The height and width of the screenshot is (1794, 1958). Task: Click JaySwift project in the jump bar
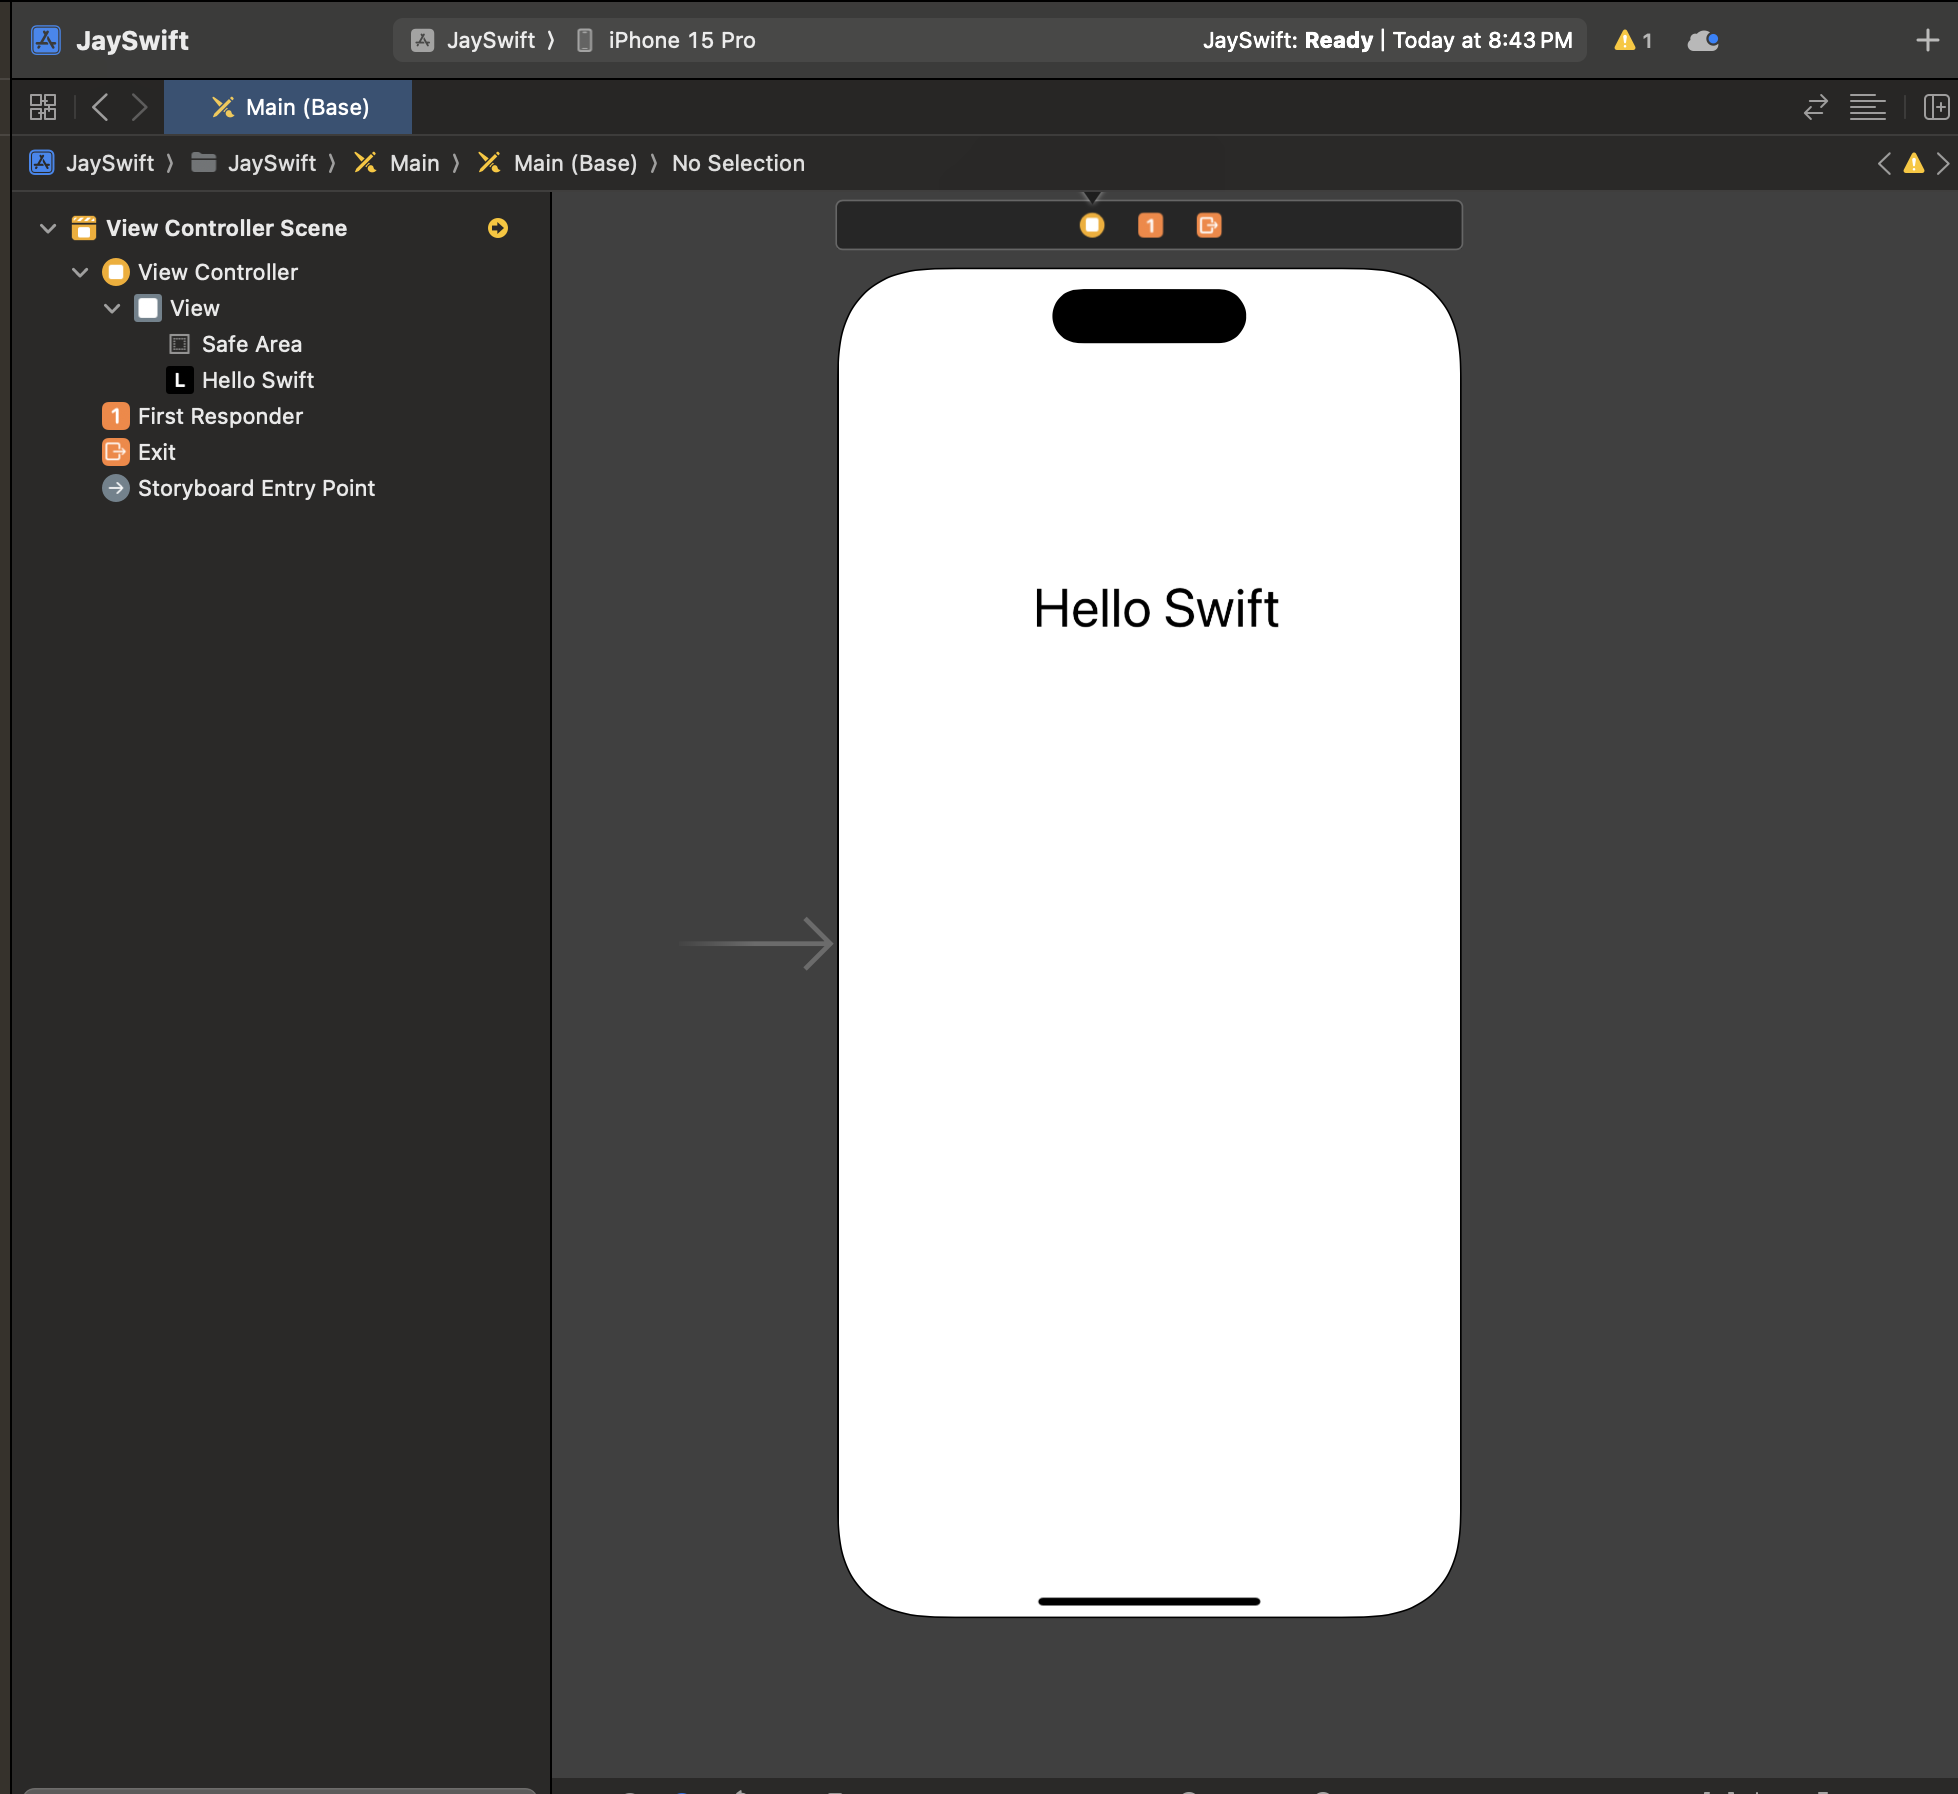tap(92, 163)
